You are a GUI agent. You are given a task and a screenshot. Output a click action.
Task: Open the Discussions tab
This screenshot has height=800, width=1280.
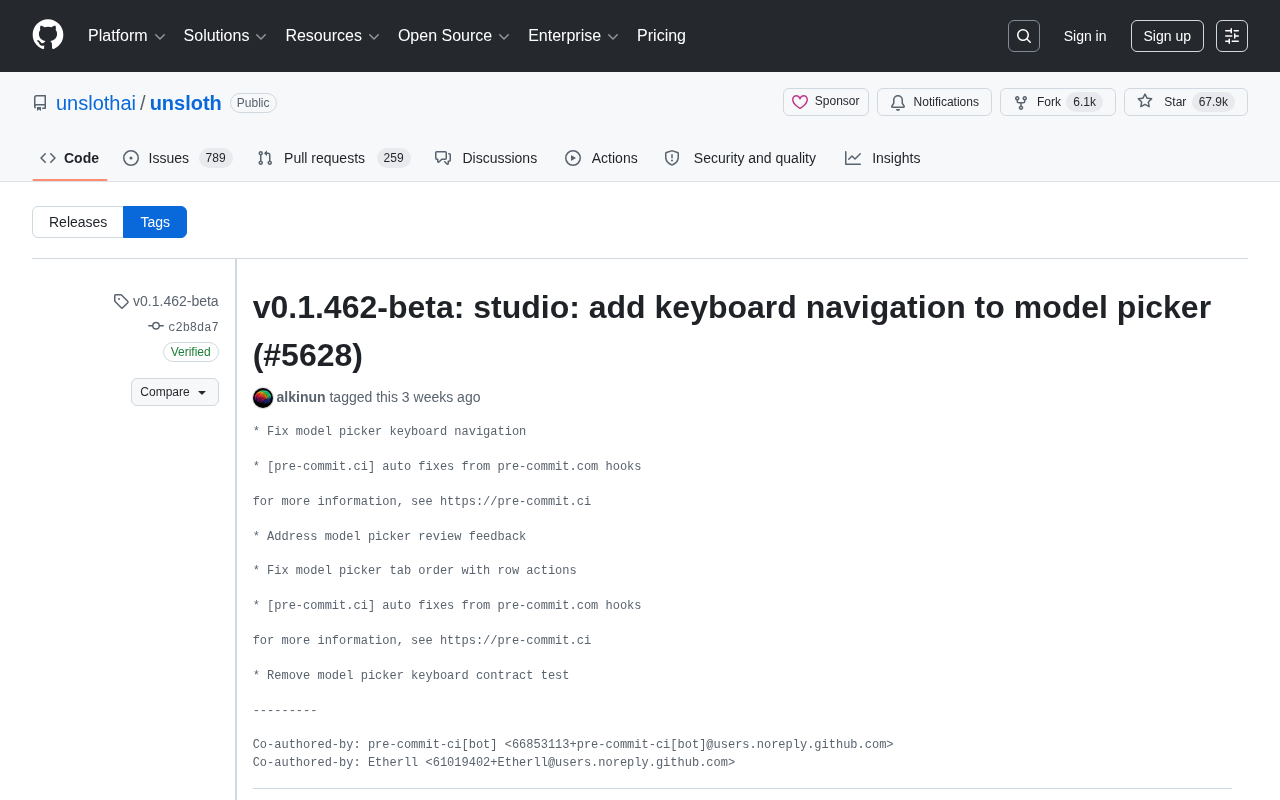486,158
